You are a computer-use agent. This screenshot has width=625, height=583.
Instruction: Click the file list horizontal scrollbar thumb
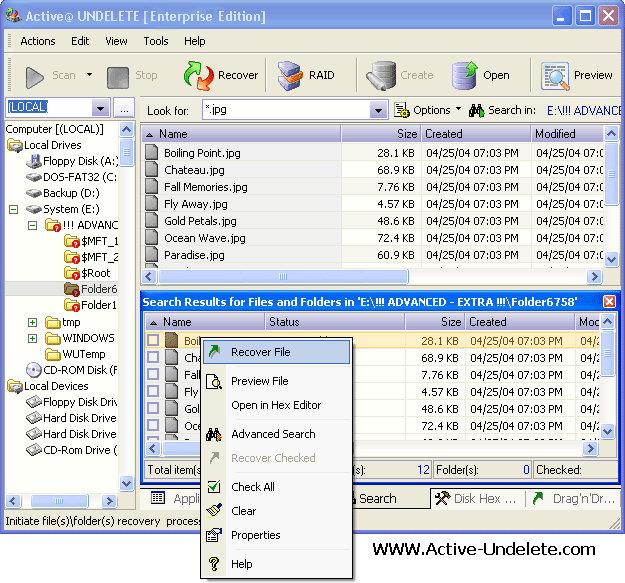click(283, 276)
